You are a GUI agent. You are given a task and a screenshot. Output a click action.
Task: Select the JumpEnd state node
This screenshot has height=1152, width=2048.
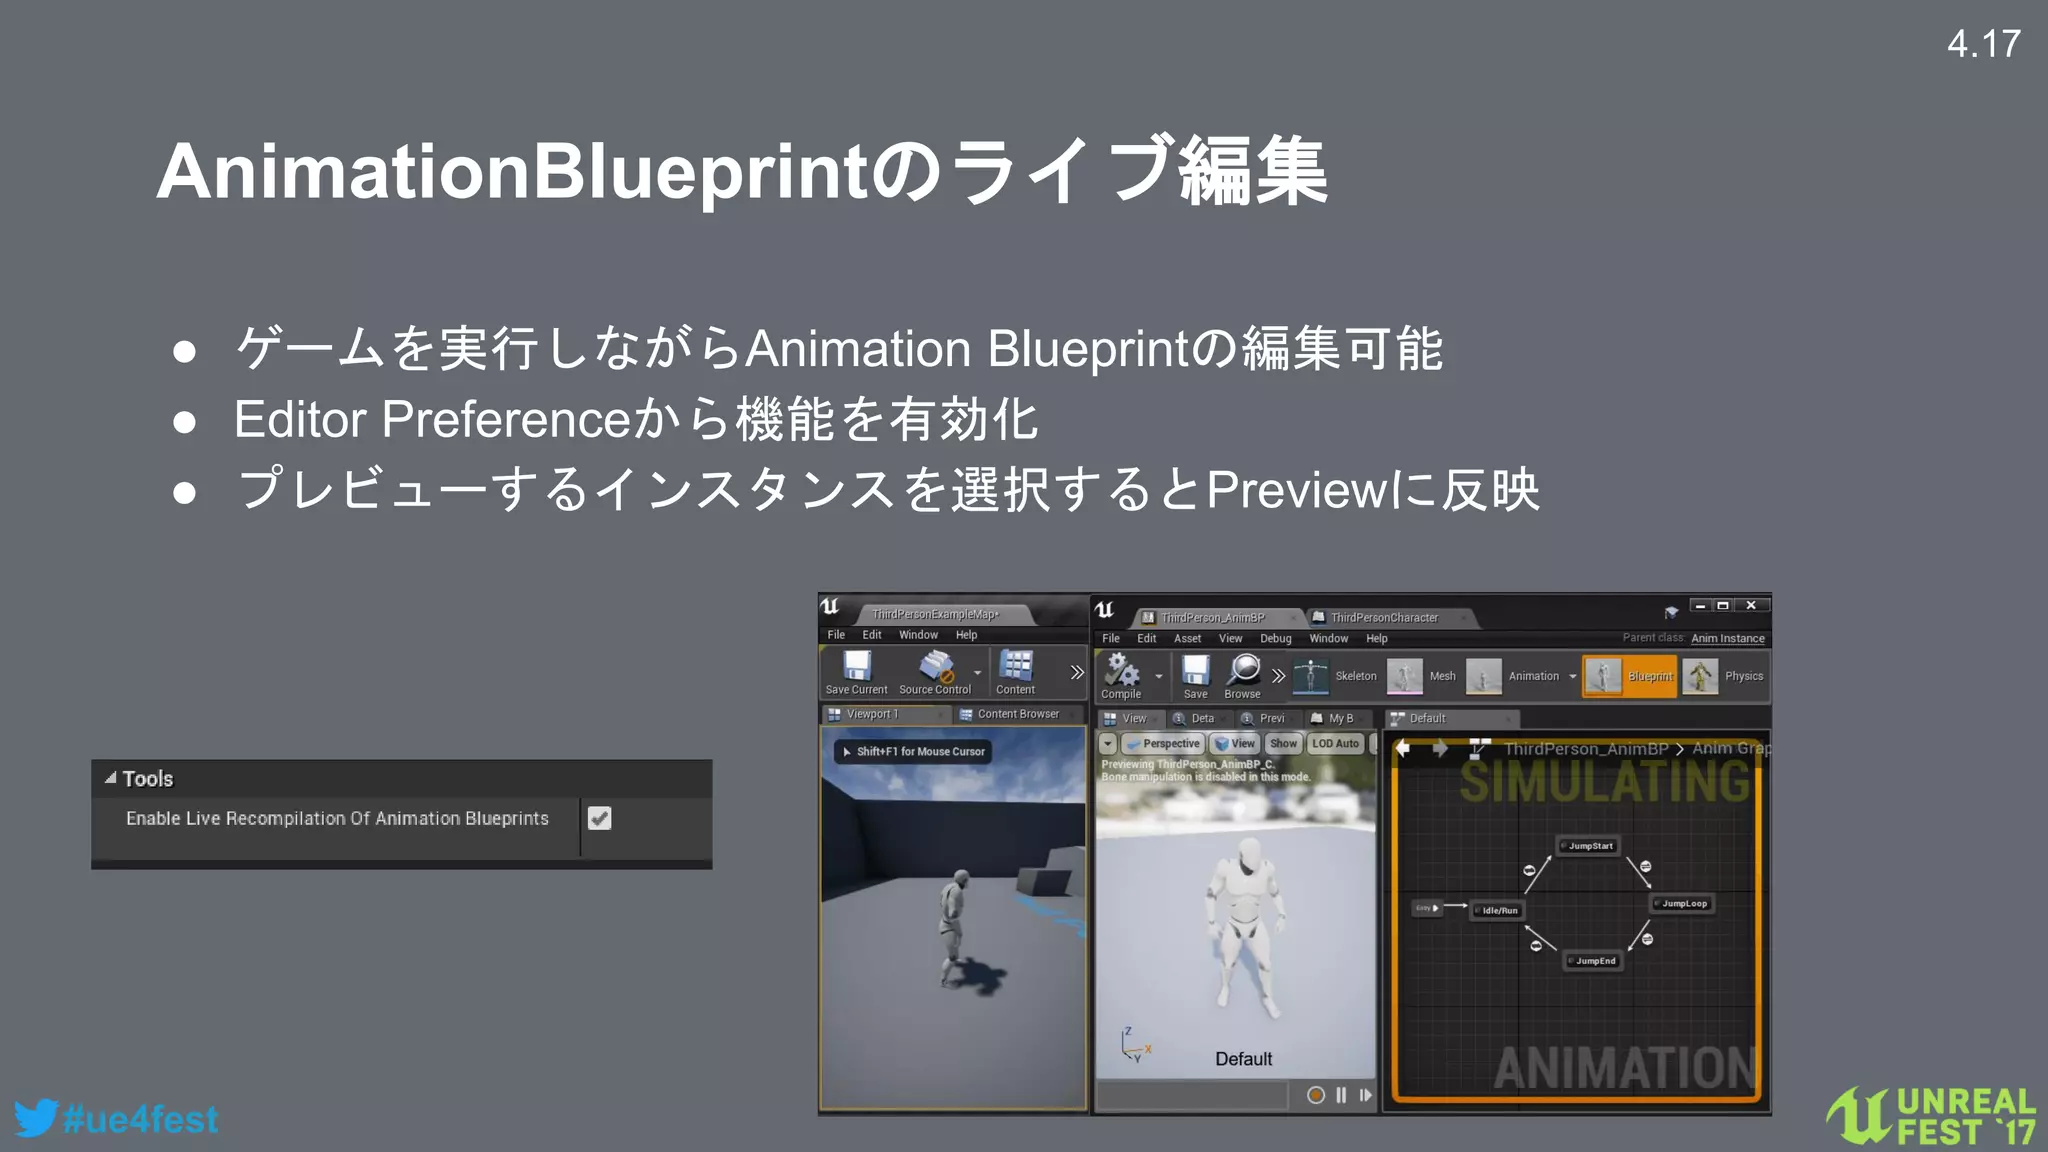pos(1593,961)
